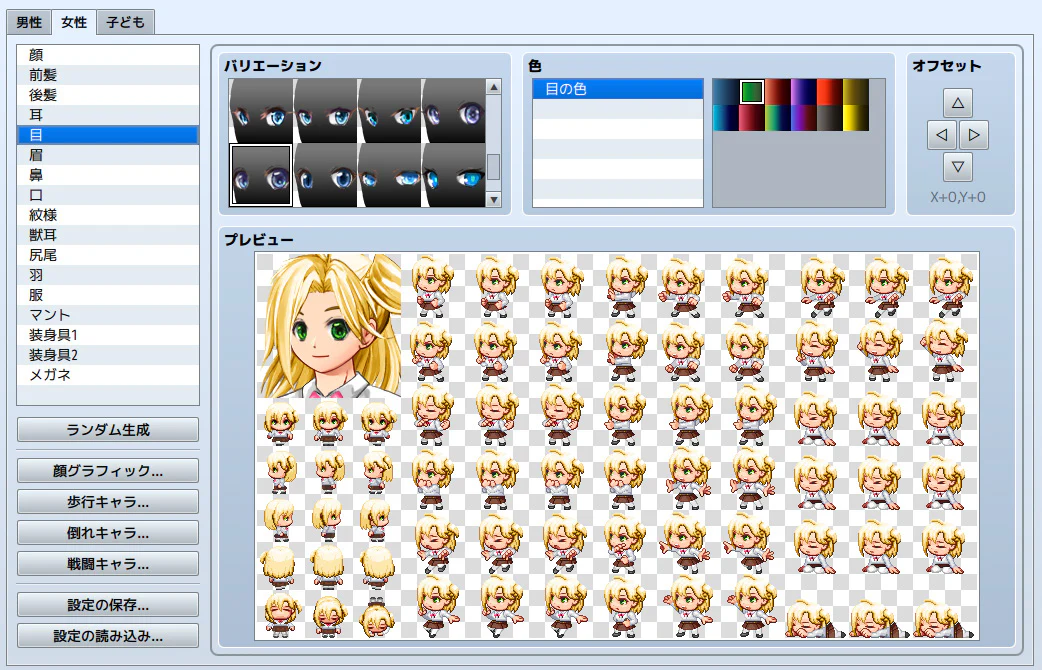This screenshot has height=670, width=1042.
Task: Switch to the 女性 tab
Action: (x=74, y=22)
